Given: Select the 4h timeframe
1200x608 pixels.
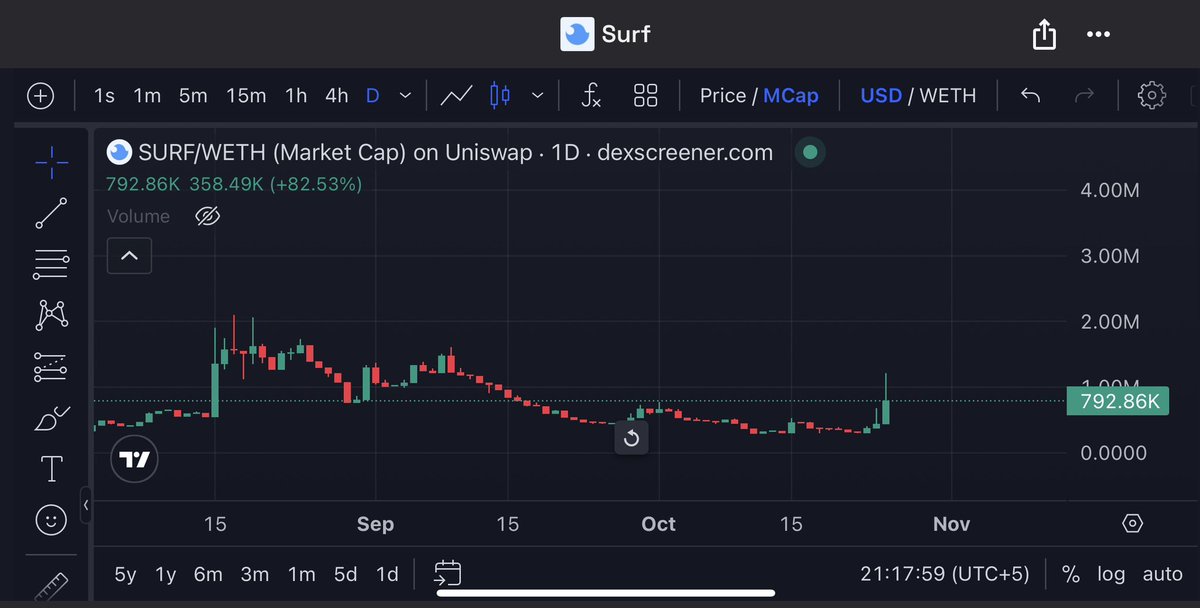Looking at the screenshot, I should (x=337, y=96).
